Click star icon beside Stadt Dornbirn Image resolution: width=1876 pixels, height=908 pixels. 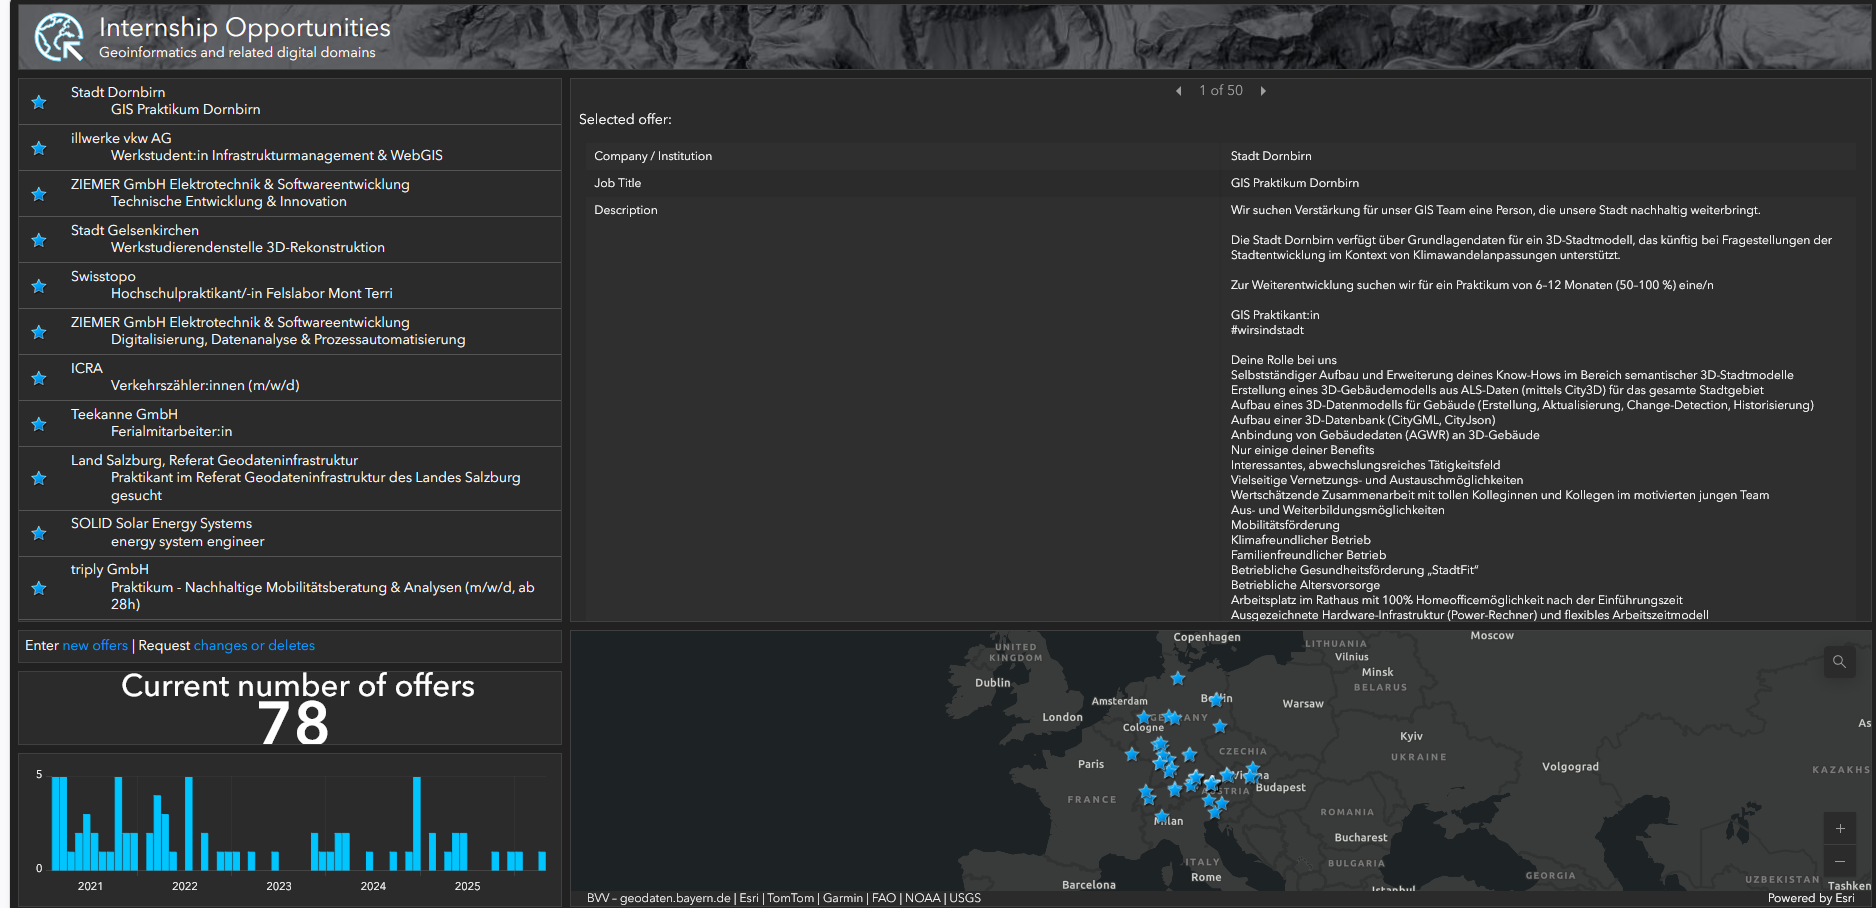tap(39, 102)
